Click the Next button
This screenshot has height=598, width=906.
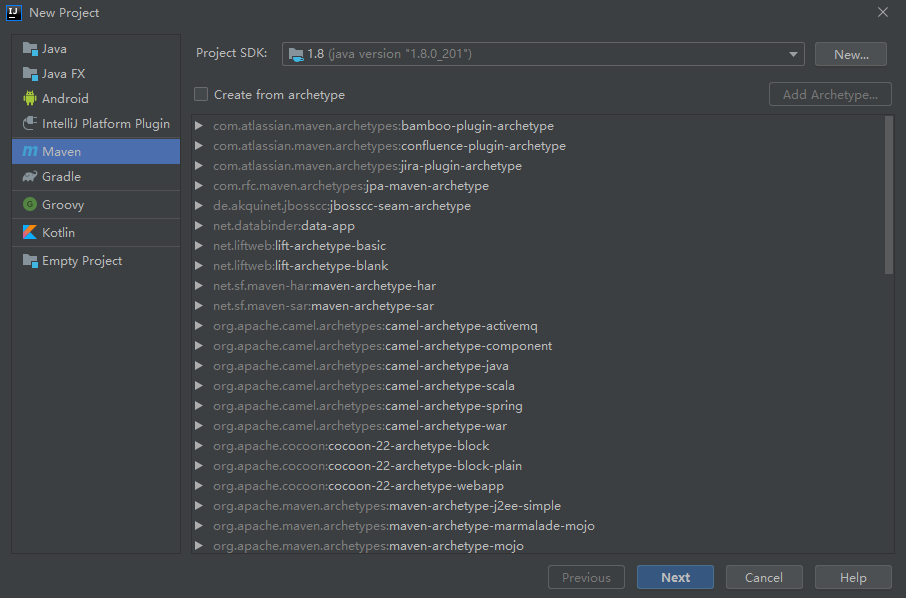(x=675, y=577)
